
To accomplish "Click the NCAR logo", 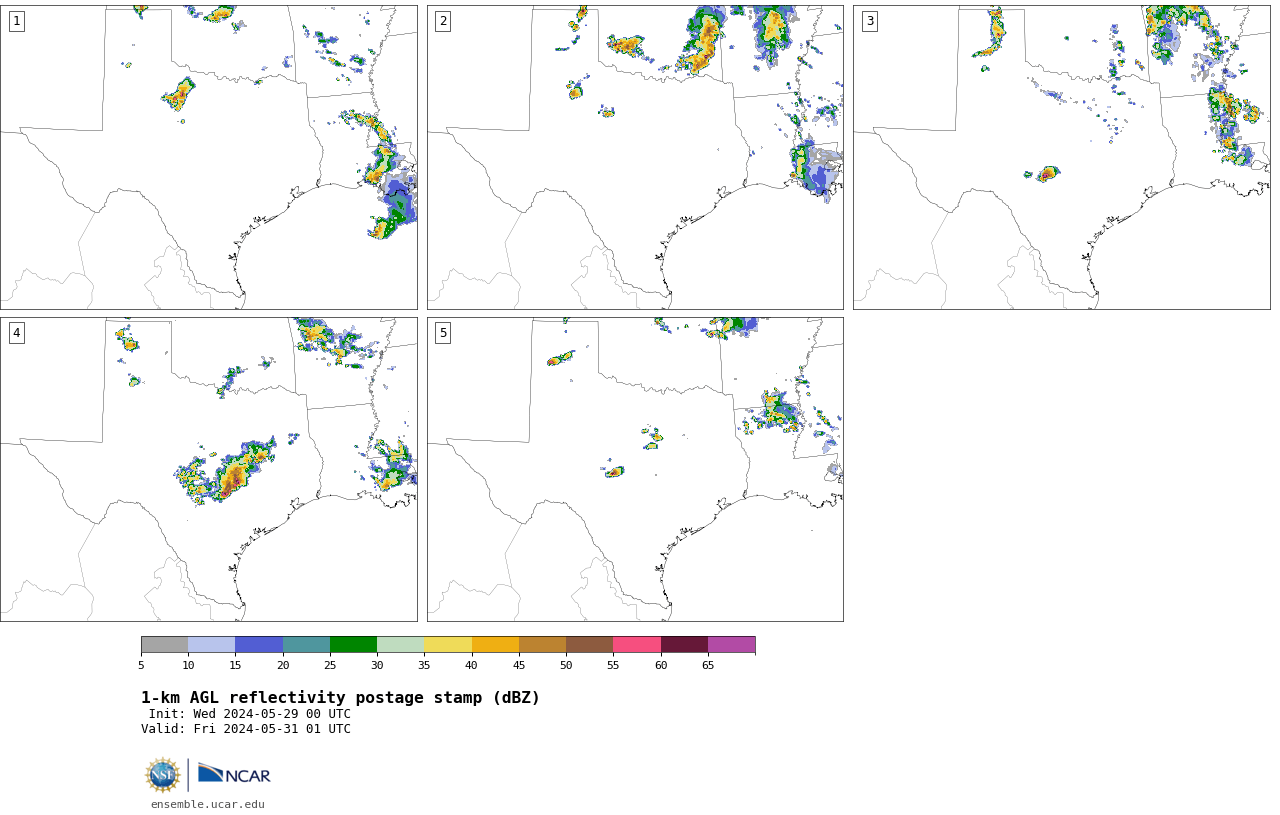I will click(234, 774).
